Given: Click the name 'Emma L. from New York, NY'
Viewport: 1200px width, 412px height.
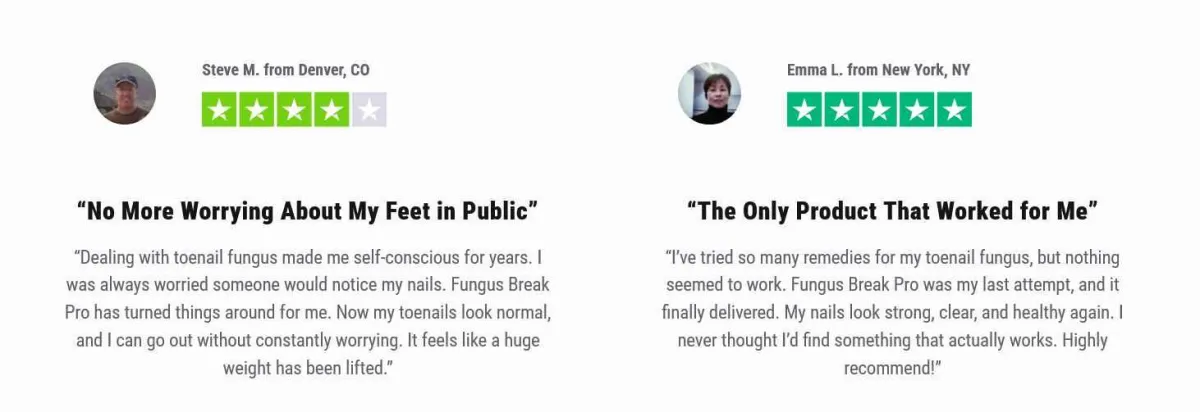Looking at the screenshot, I should click(878, 70).
